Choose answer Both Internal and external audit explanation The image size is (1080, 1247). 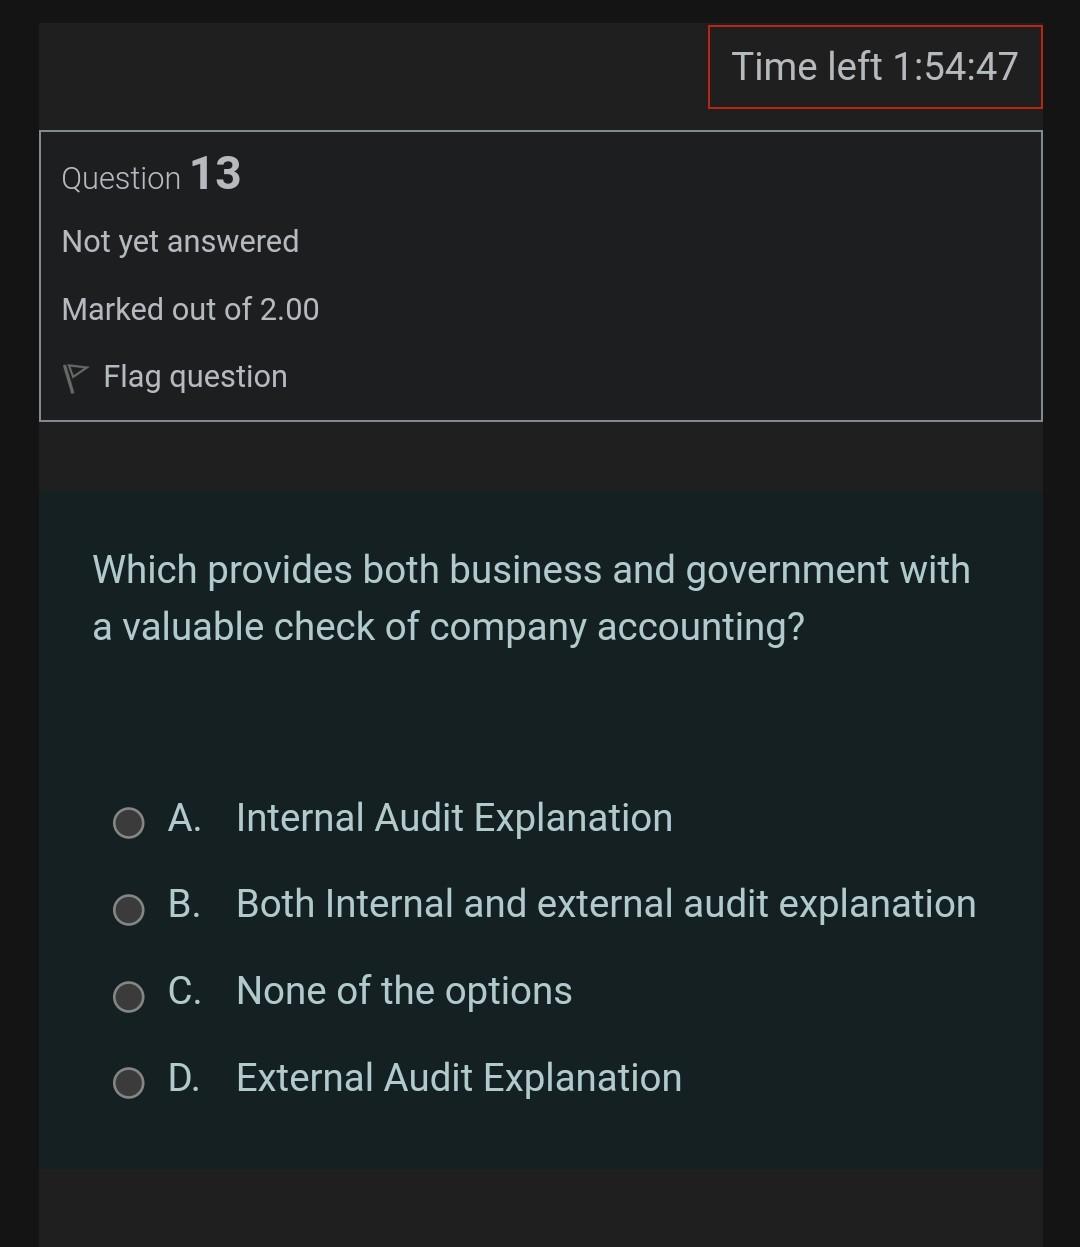(x=605, y=904)
